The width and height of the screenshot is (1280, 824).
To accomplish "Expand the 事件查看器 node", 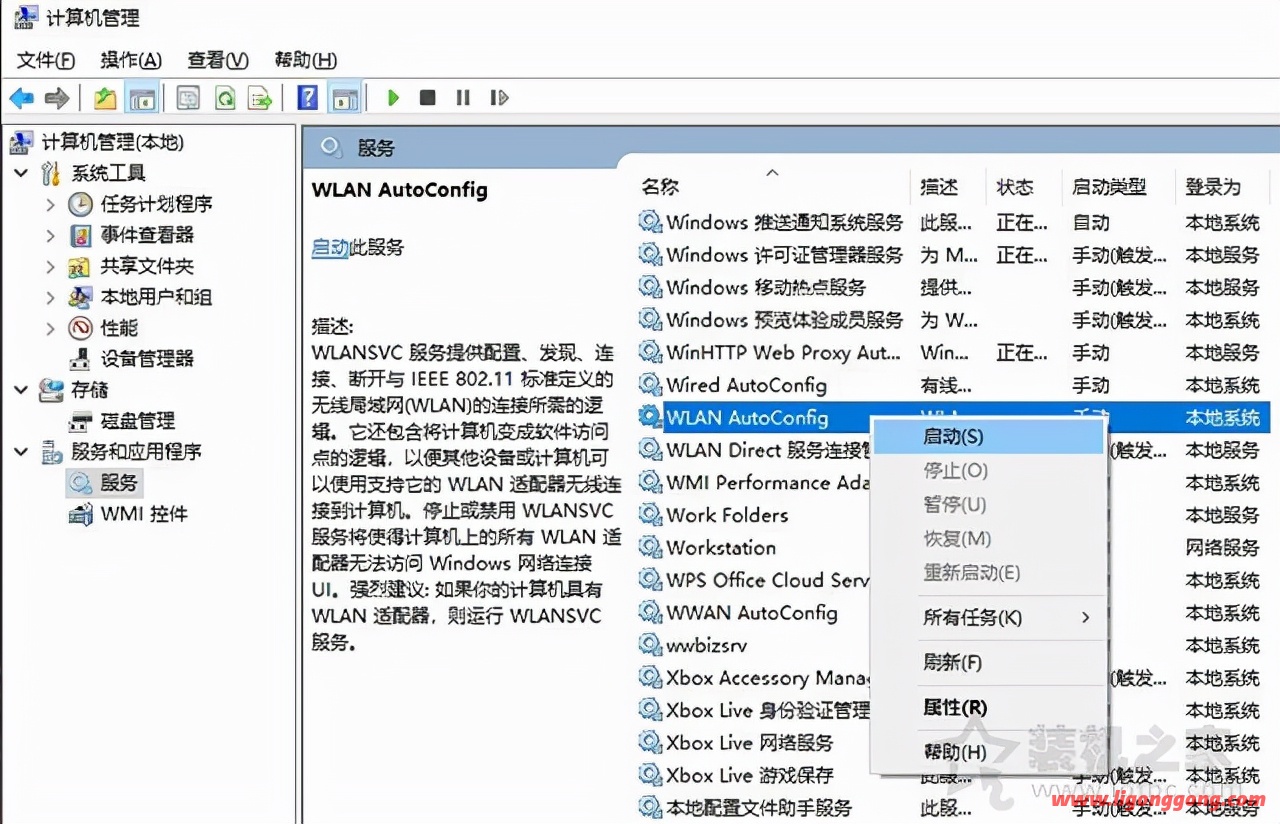I will [x=50, y=235].
